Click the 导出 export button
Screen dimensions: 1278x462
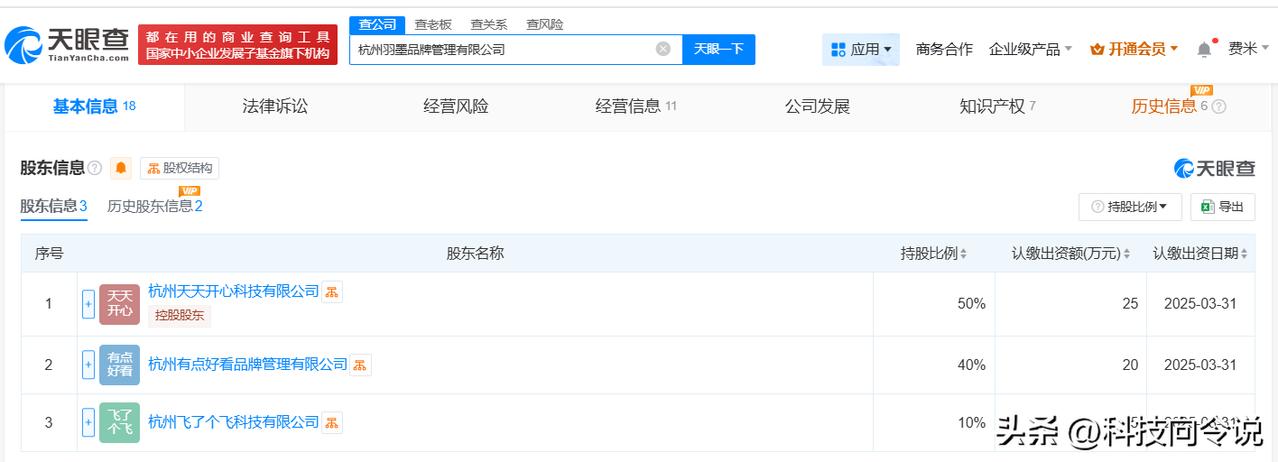click(1222, 207)
